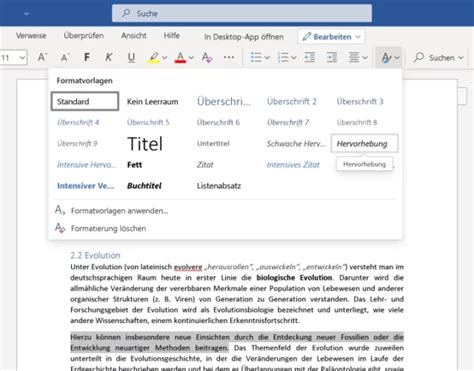Screen dimensions: 474x371
Task: Apply the Überschrift 9 style
Action: (77, 144)
